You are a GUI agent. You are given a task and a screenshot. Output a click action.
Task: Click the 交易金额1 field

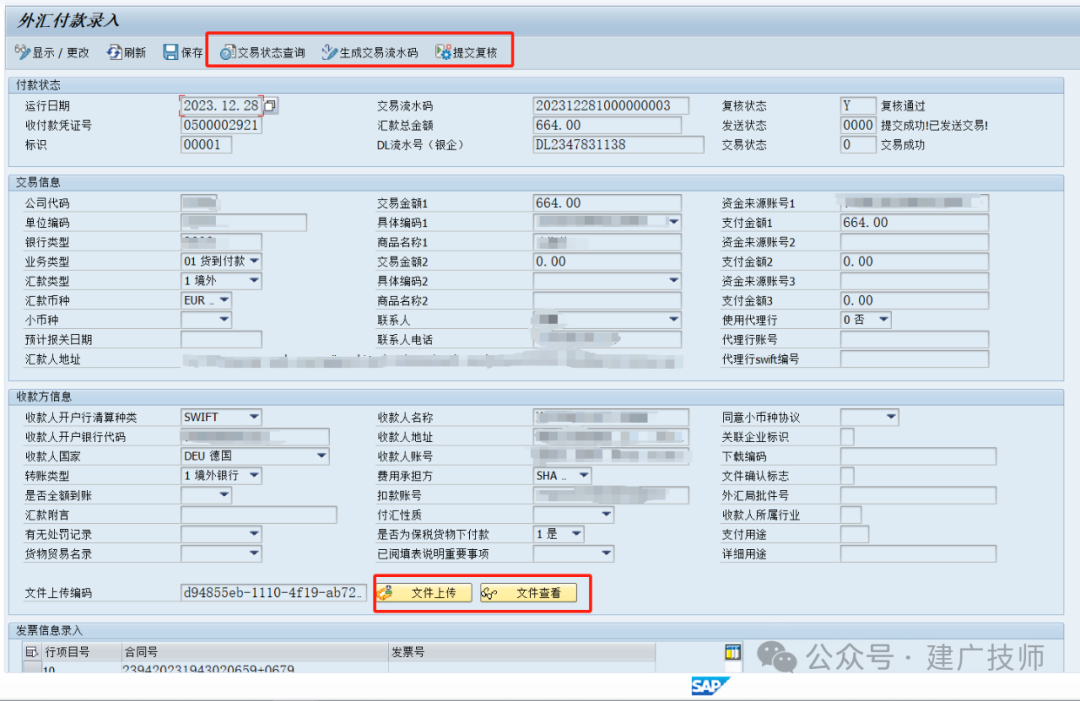(607, 203)
